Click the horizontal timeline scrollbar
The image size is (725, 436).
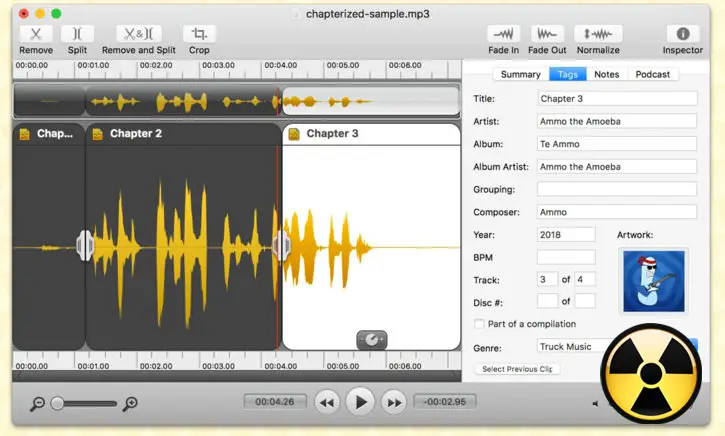coord(237,375)
